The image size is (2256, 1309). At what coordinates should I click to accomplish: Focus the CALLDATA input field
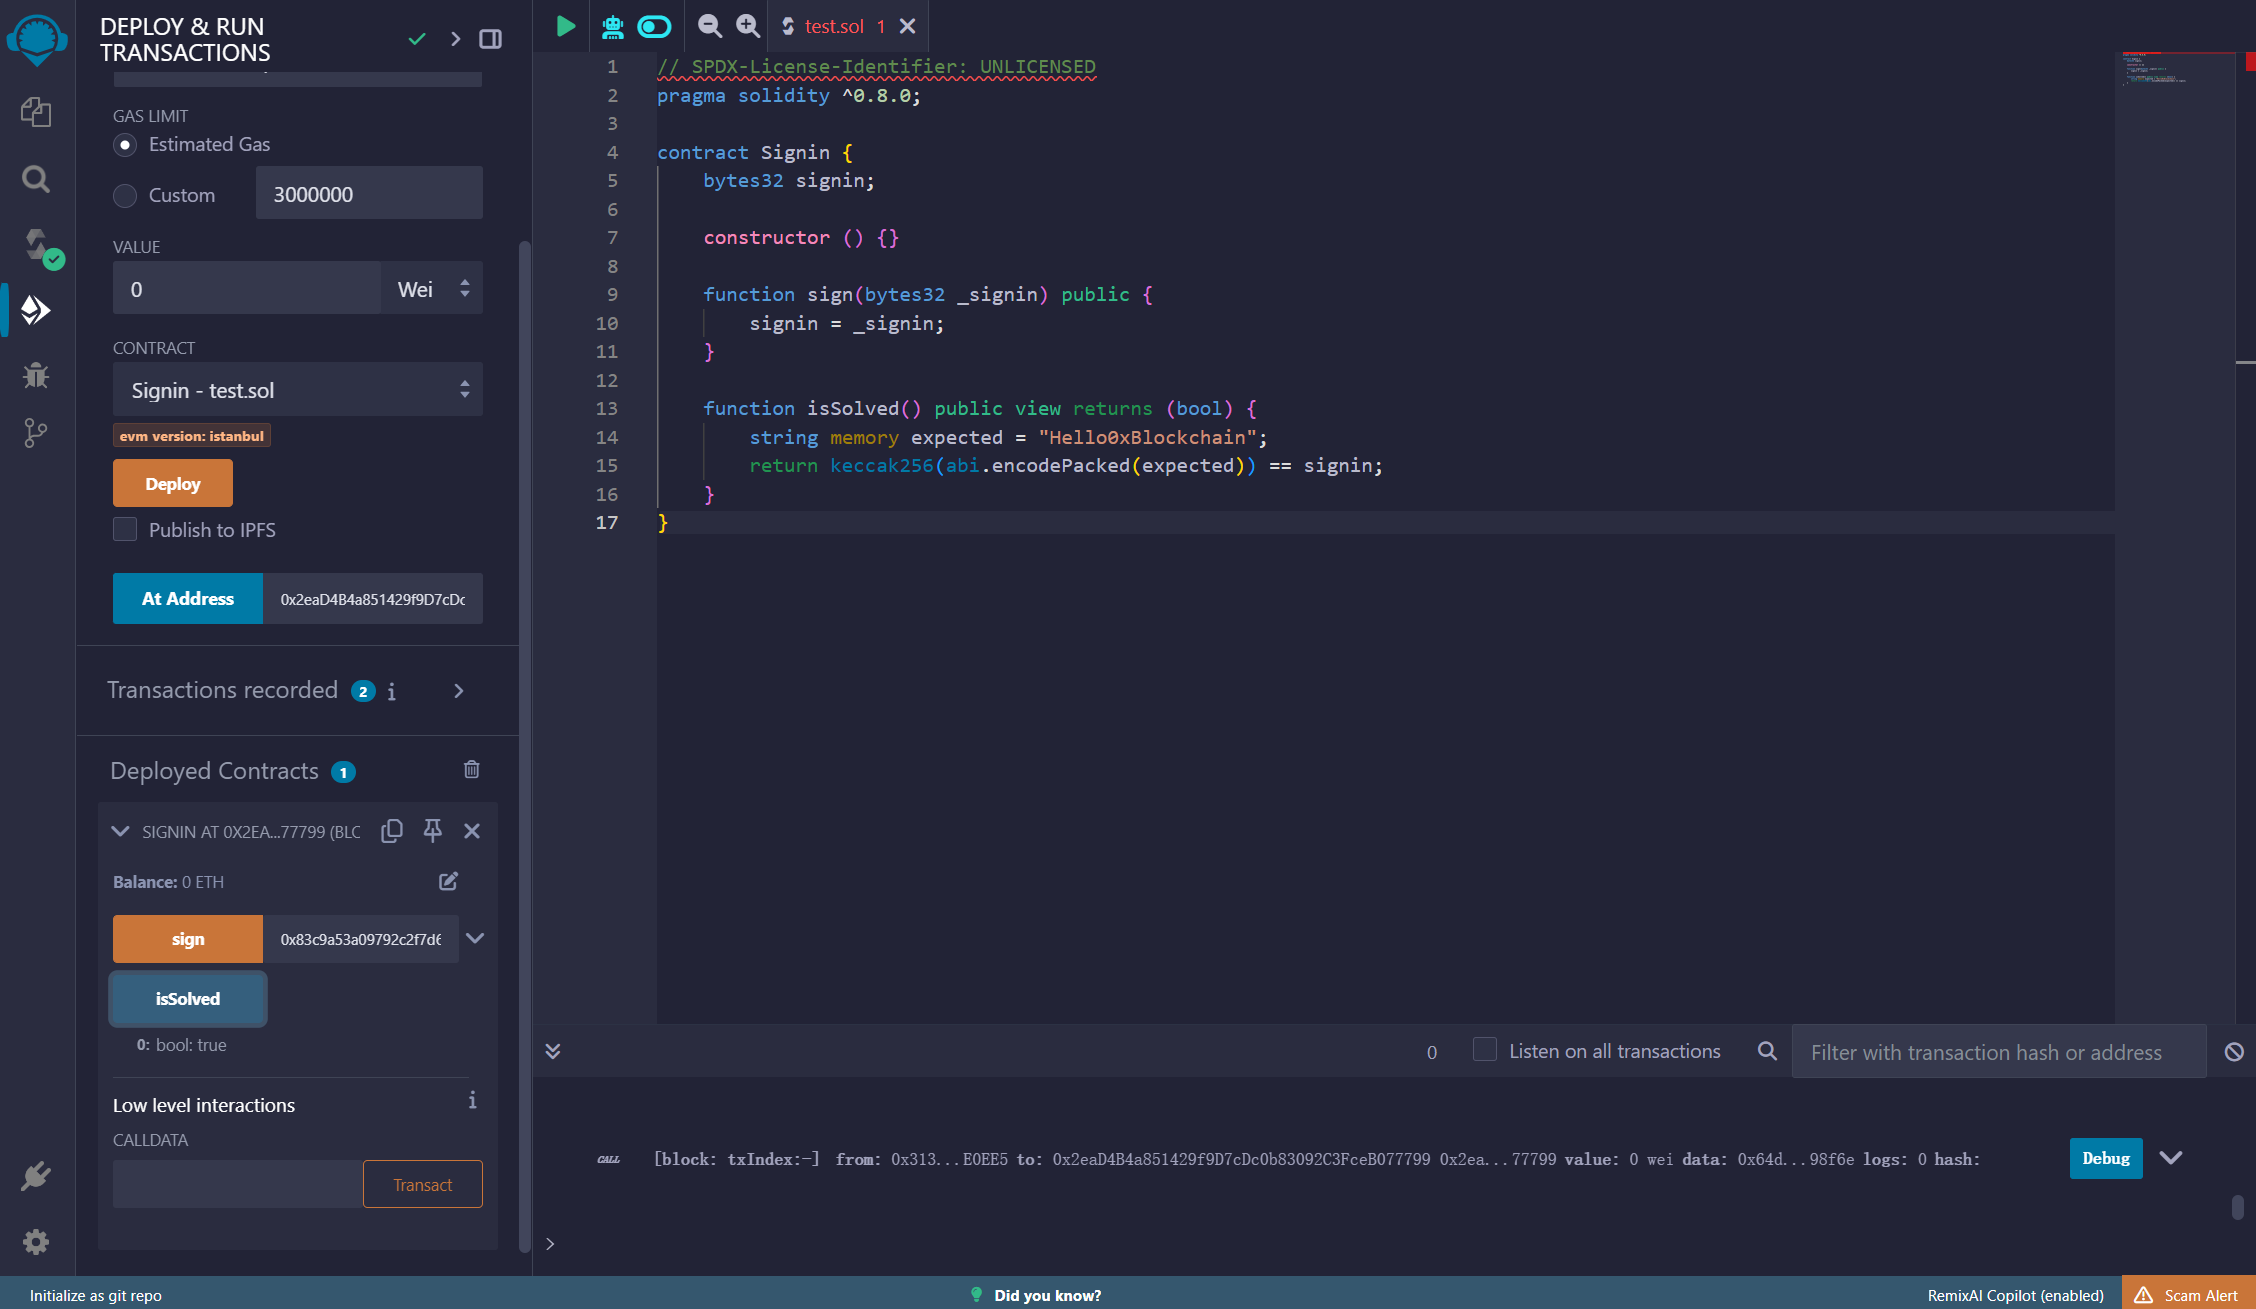[x=238, y=1184]
